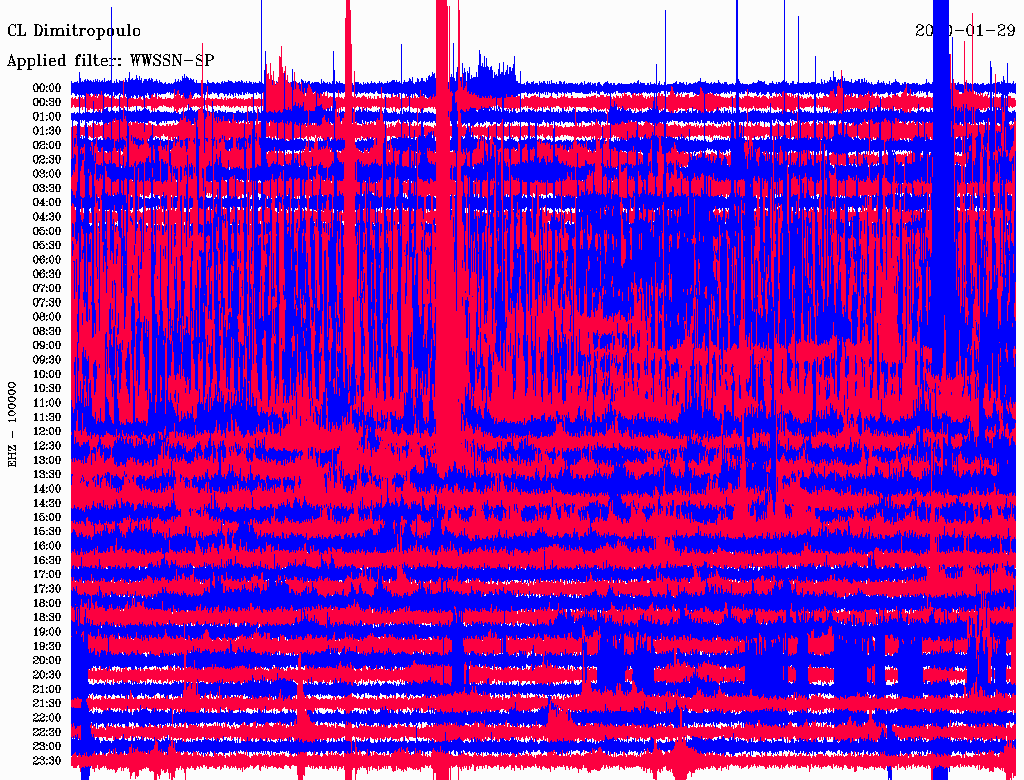Select the 12:00 noon time label
This screenshot has width=1024, height=780.
pyautogui.click(x=47, y=431)
